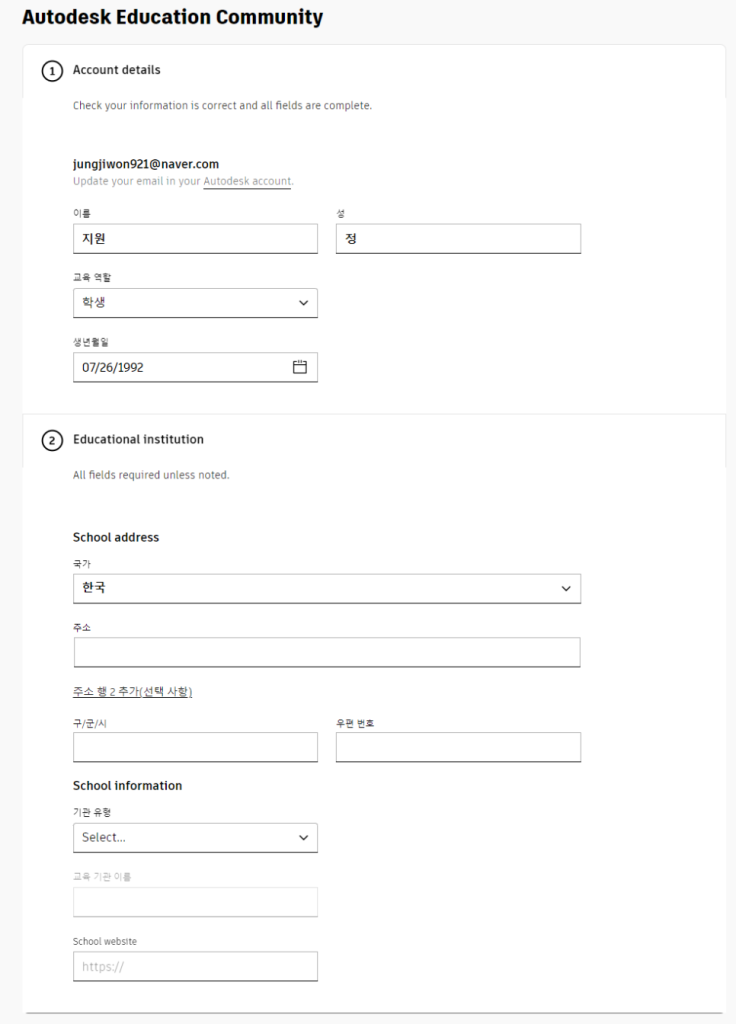Open the calendar picker icon for birthdate
Image resolution: width=736 pixels, height=1024 pixels.
299,367
